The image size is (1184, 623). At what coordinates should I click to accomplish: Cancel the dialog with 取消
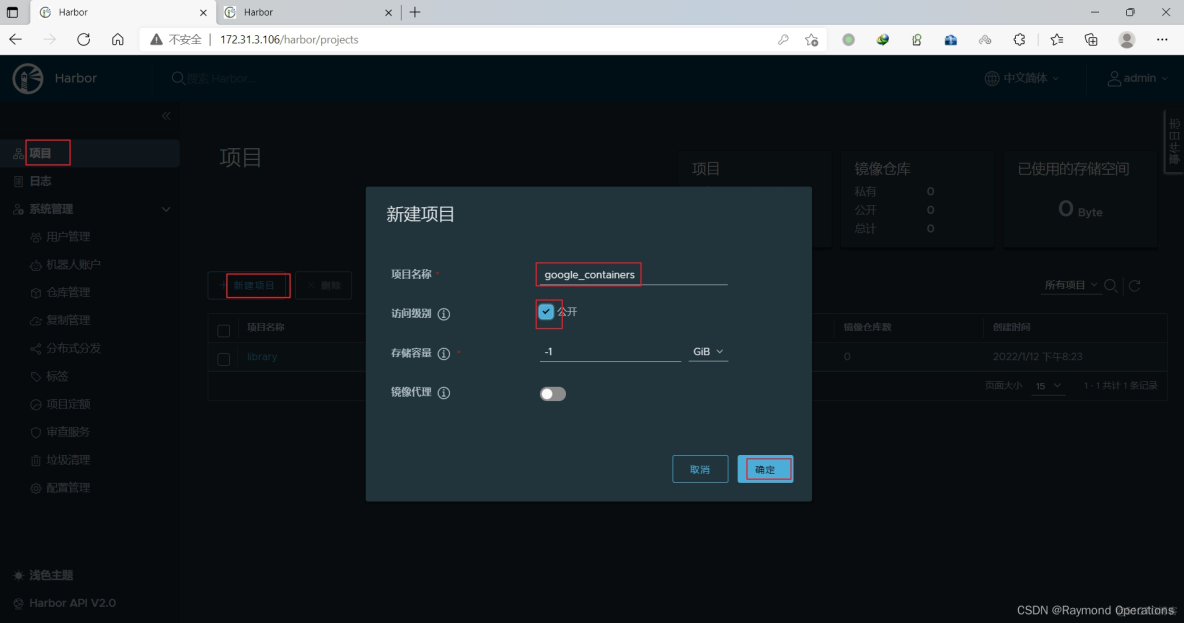(700, 470)
